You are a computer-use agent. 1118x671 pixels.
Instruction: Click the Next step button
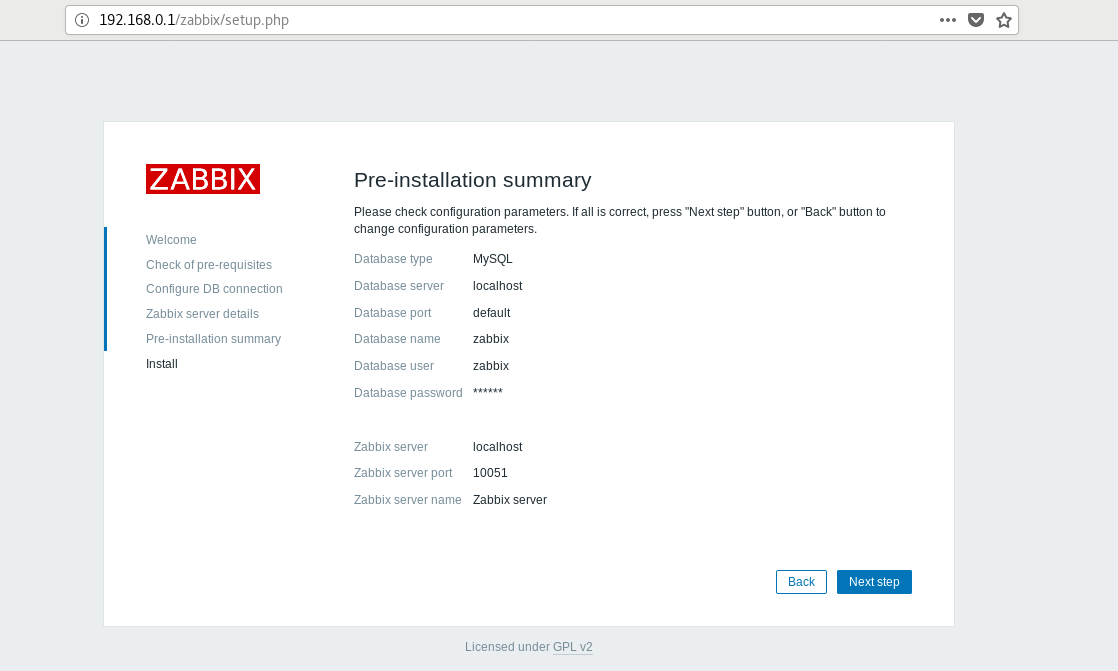[874, 582]
